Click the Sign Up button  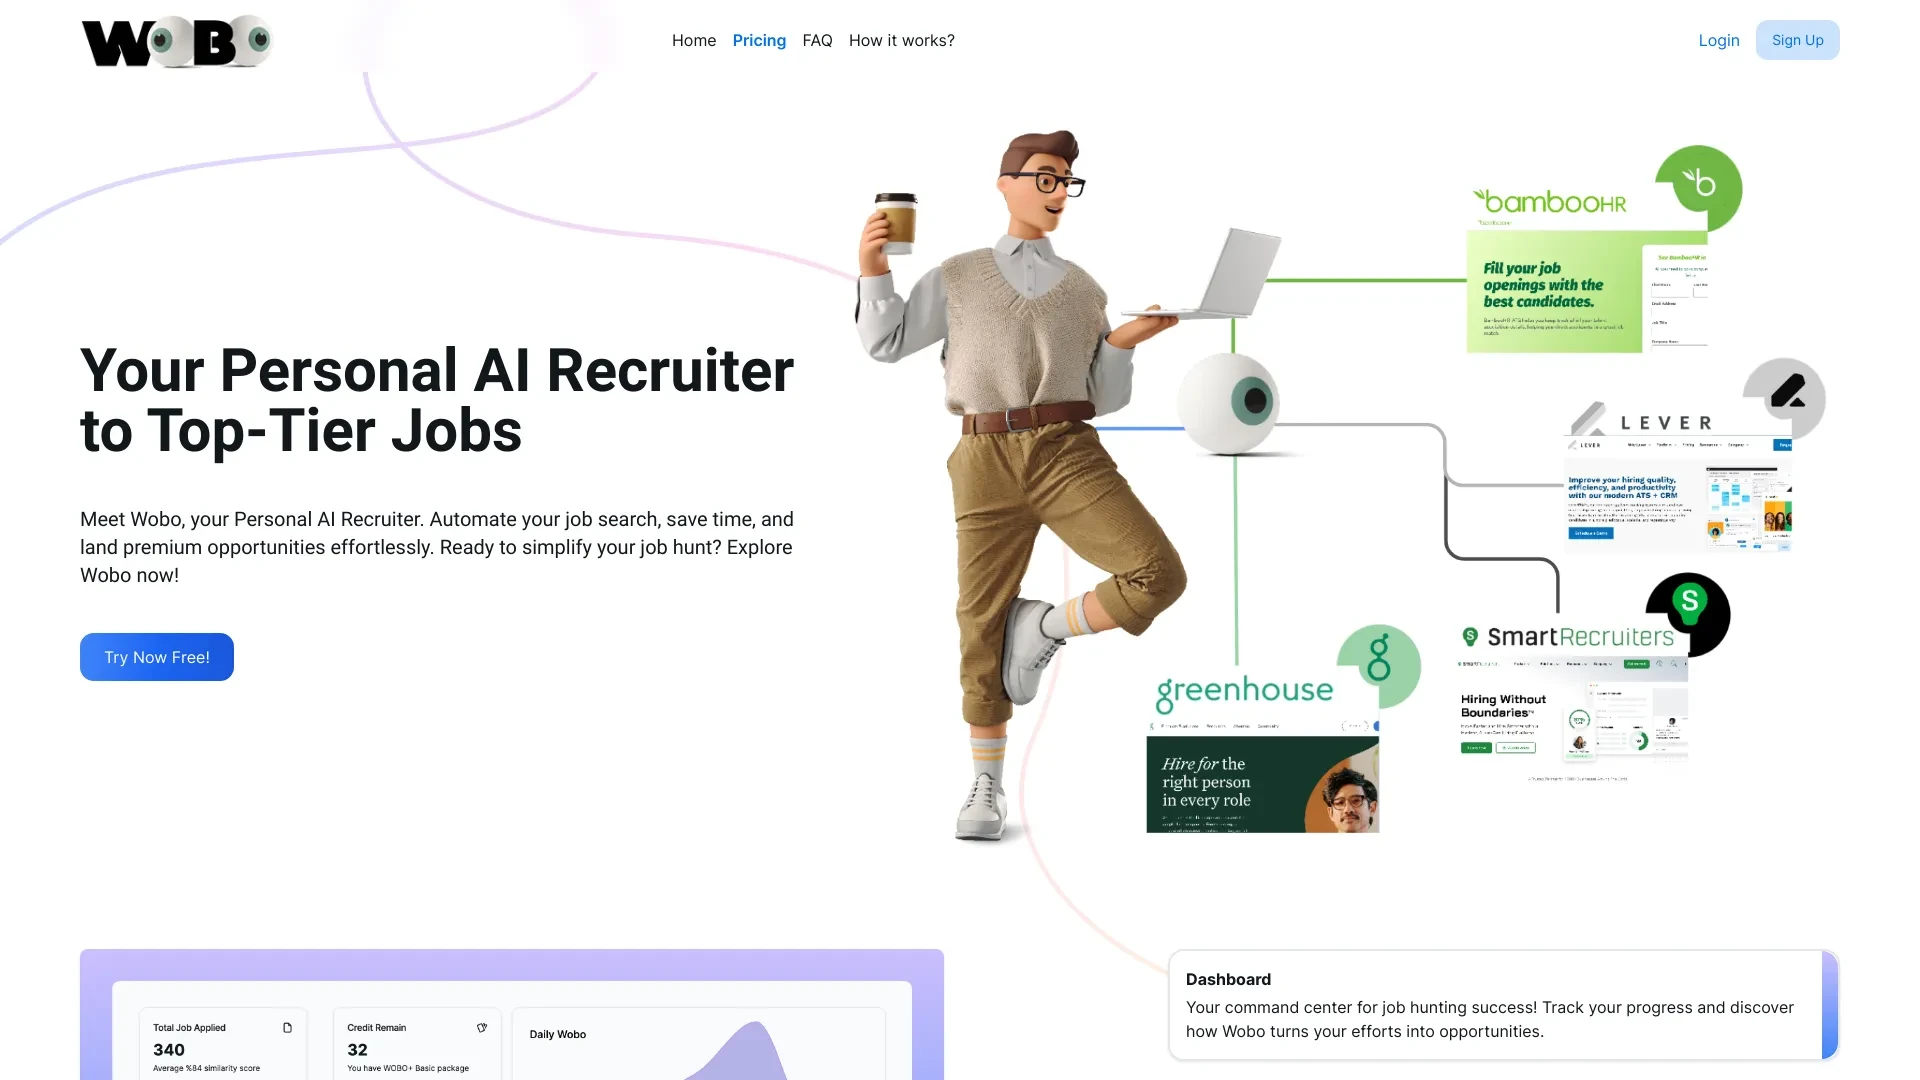pyautogui.click(x=1797, y=40)
